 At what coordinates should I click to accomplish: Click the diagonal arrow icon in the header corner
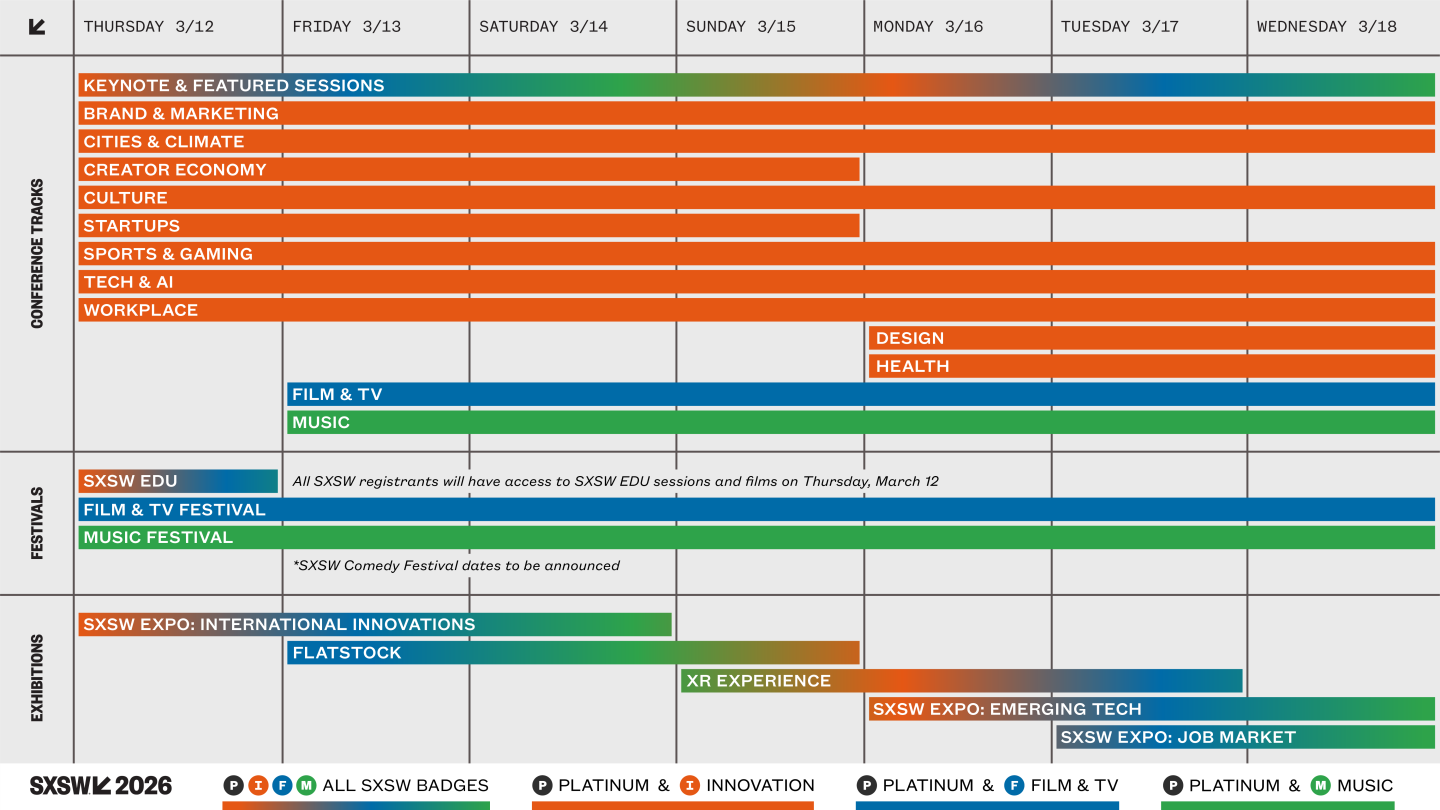37,27
